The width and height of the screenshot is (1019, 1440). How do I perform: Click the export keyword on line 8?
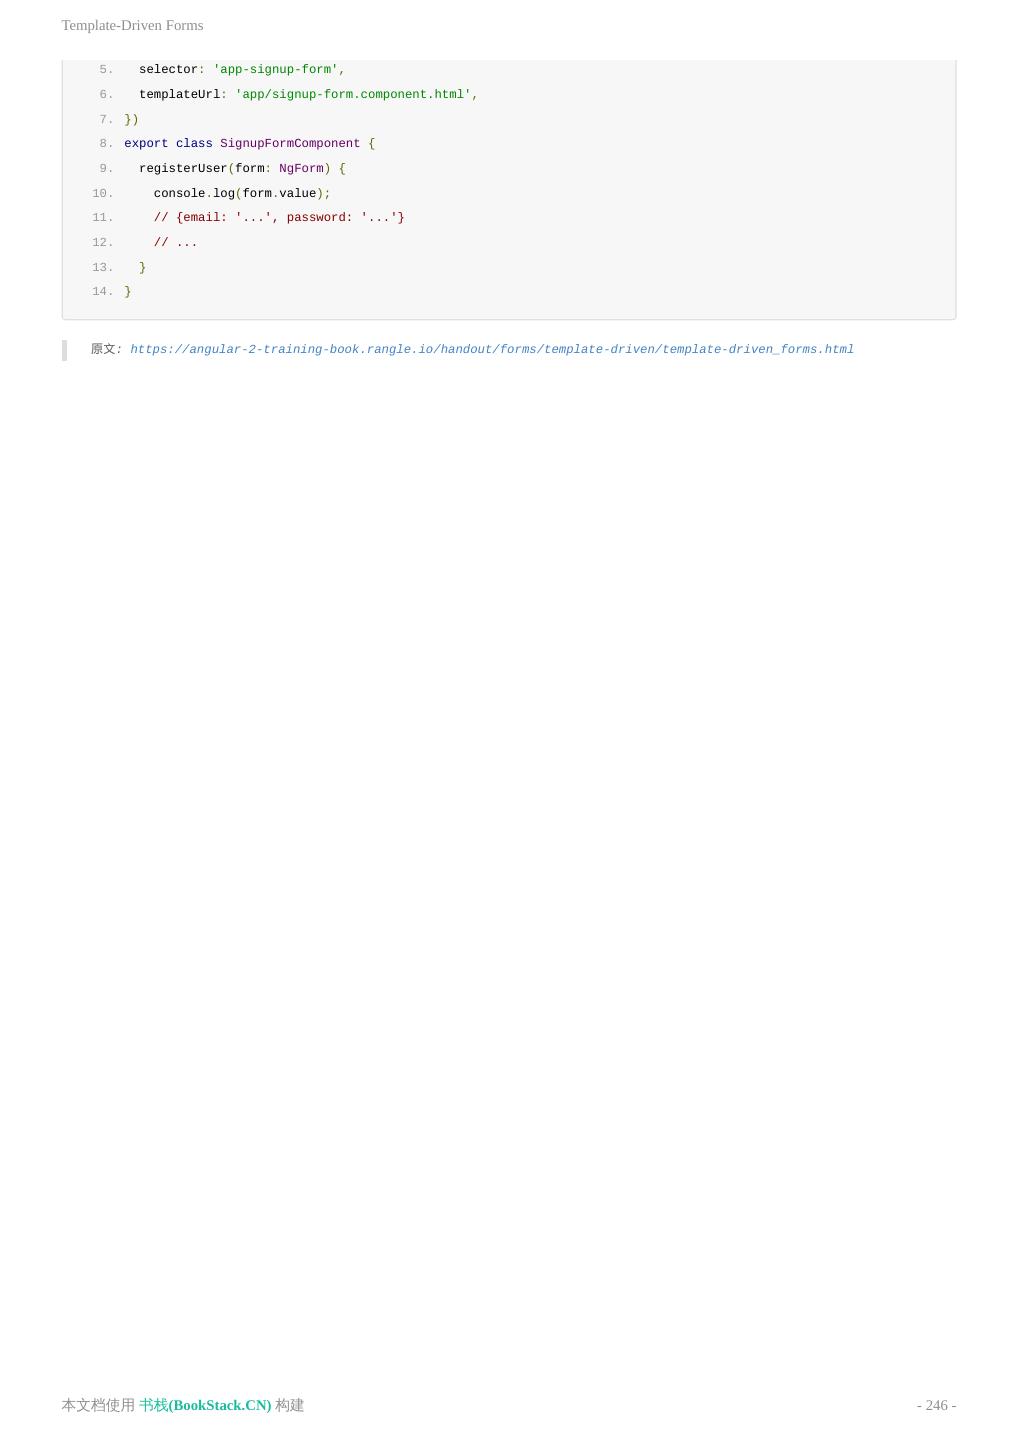[x=146, y=144]
